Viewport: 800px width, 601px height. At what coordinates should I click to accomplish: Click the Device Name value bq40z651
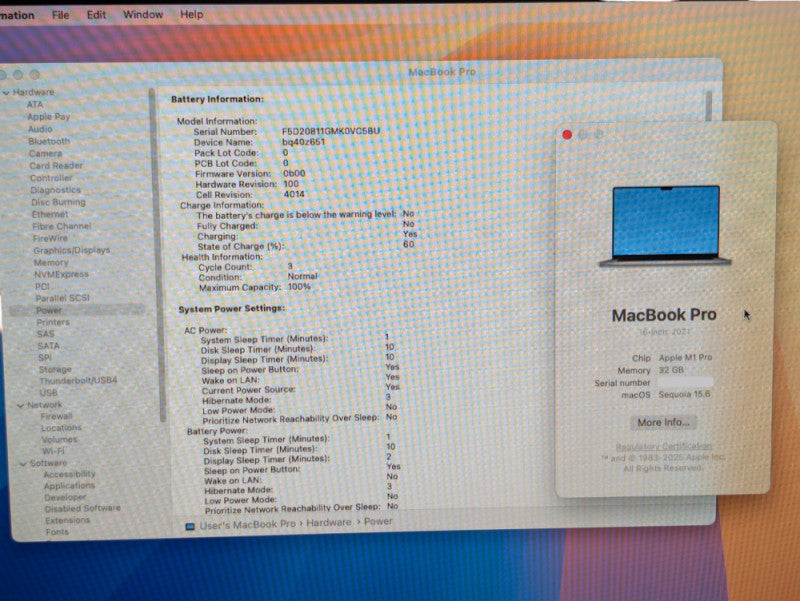tap(304, 142)
